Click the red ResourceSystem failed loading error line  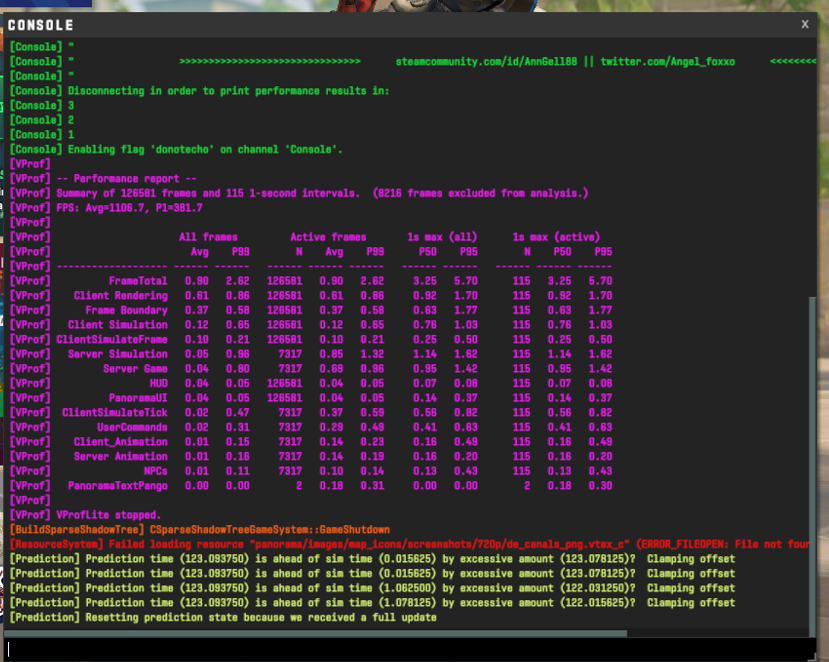click(409, 545)
